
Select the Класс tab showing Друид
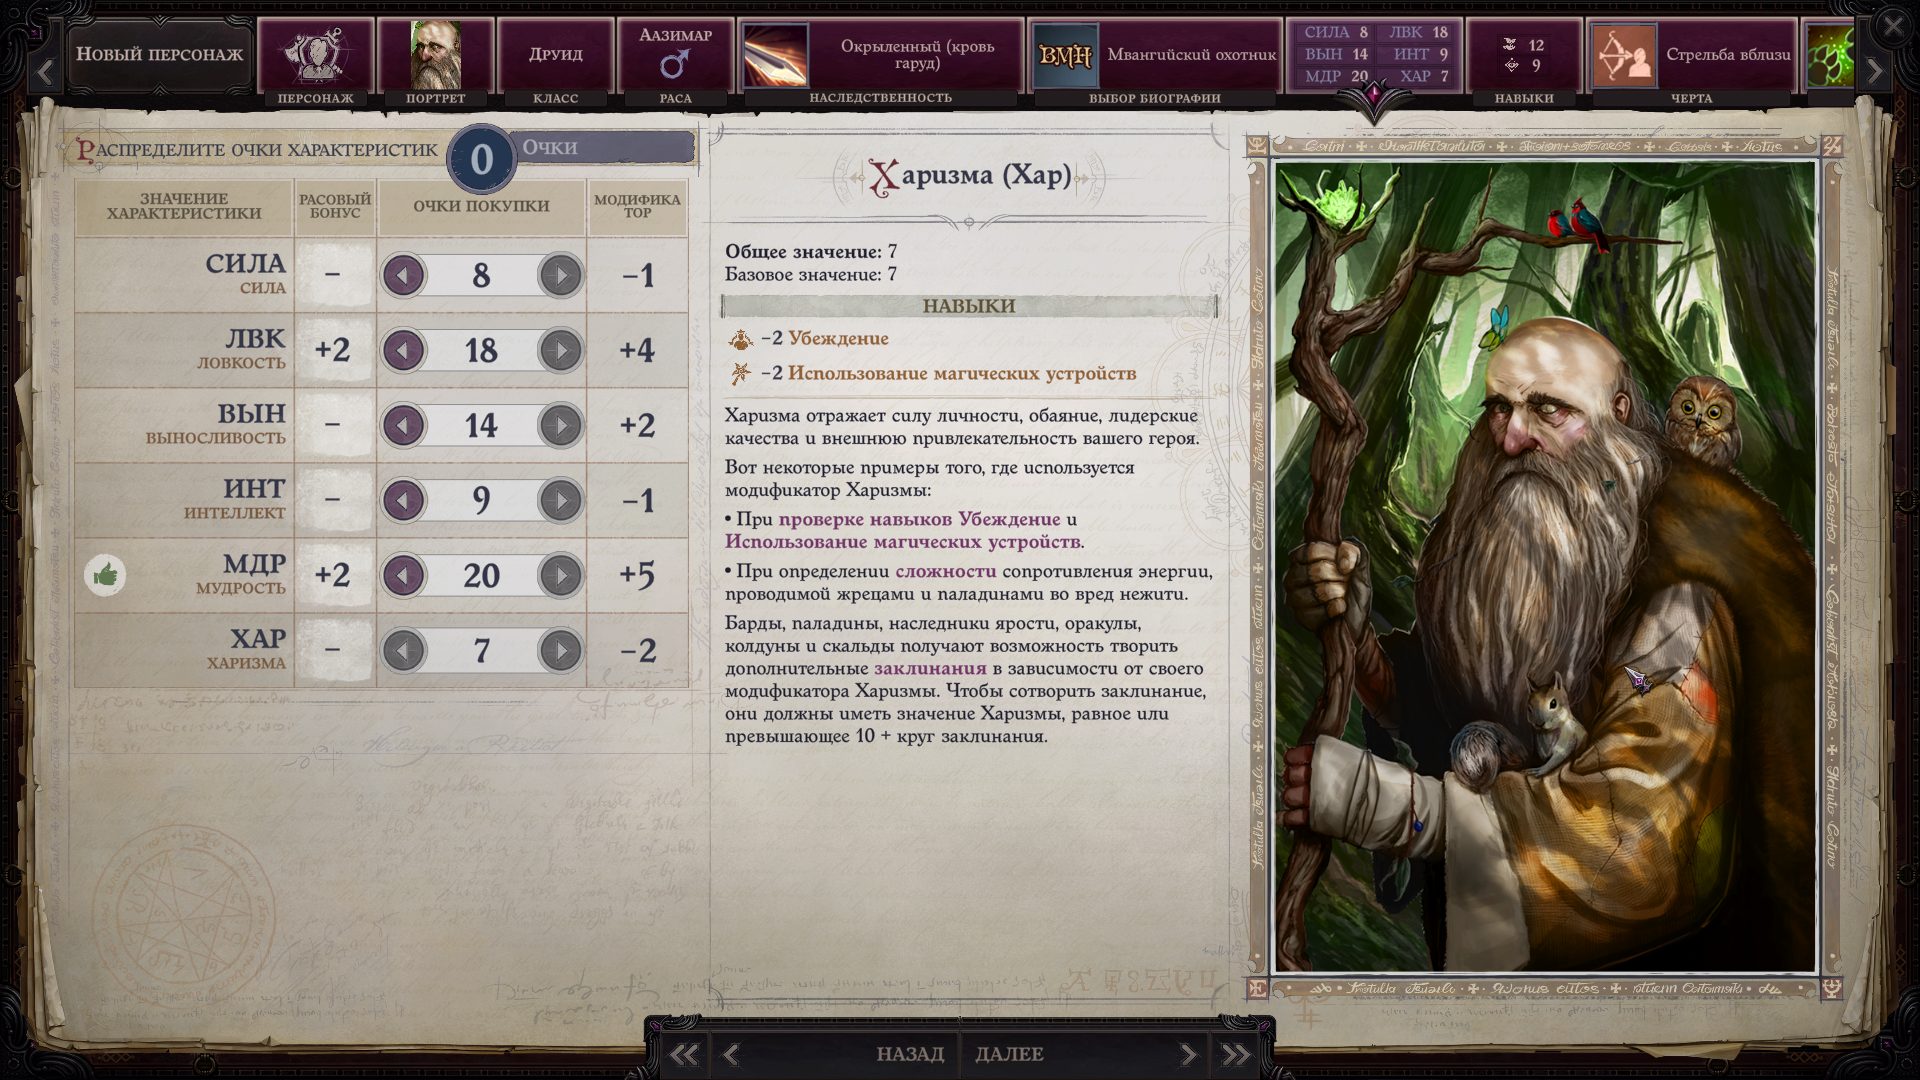[x=556, y=55]
